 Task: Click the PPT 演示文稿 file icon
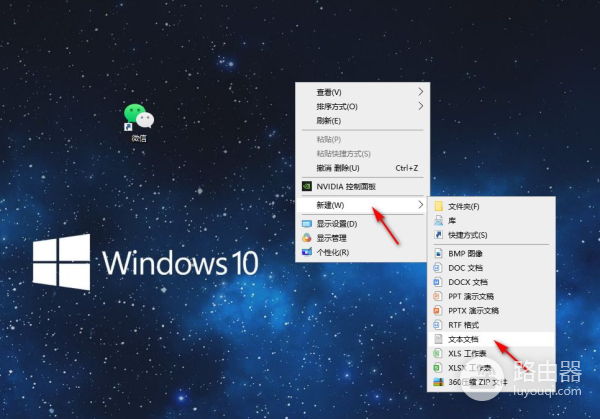coord(438,297)
